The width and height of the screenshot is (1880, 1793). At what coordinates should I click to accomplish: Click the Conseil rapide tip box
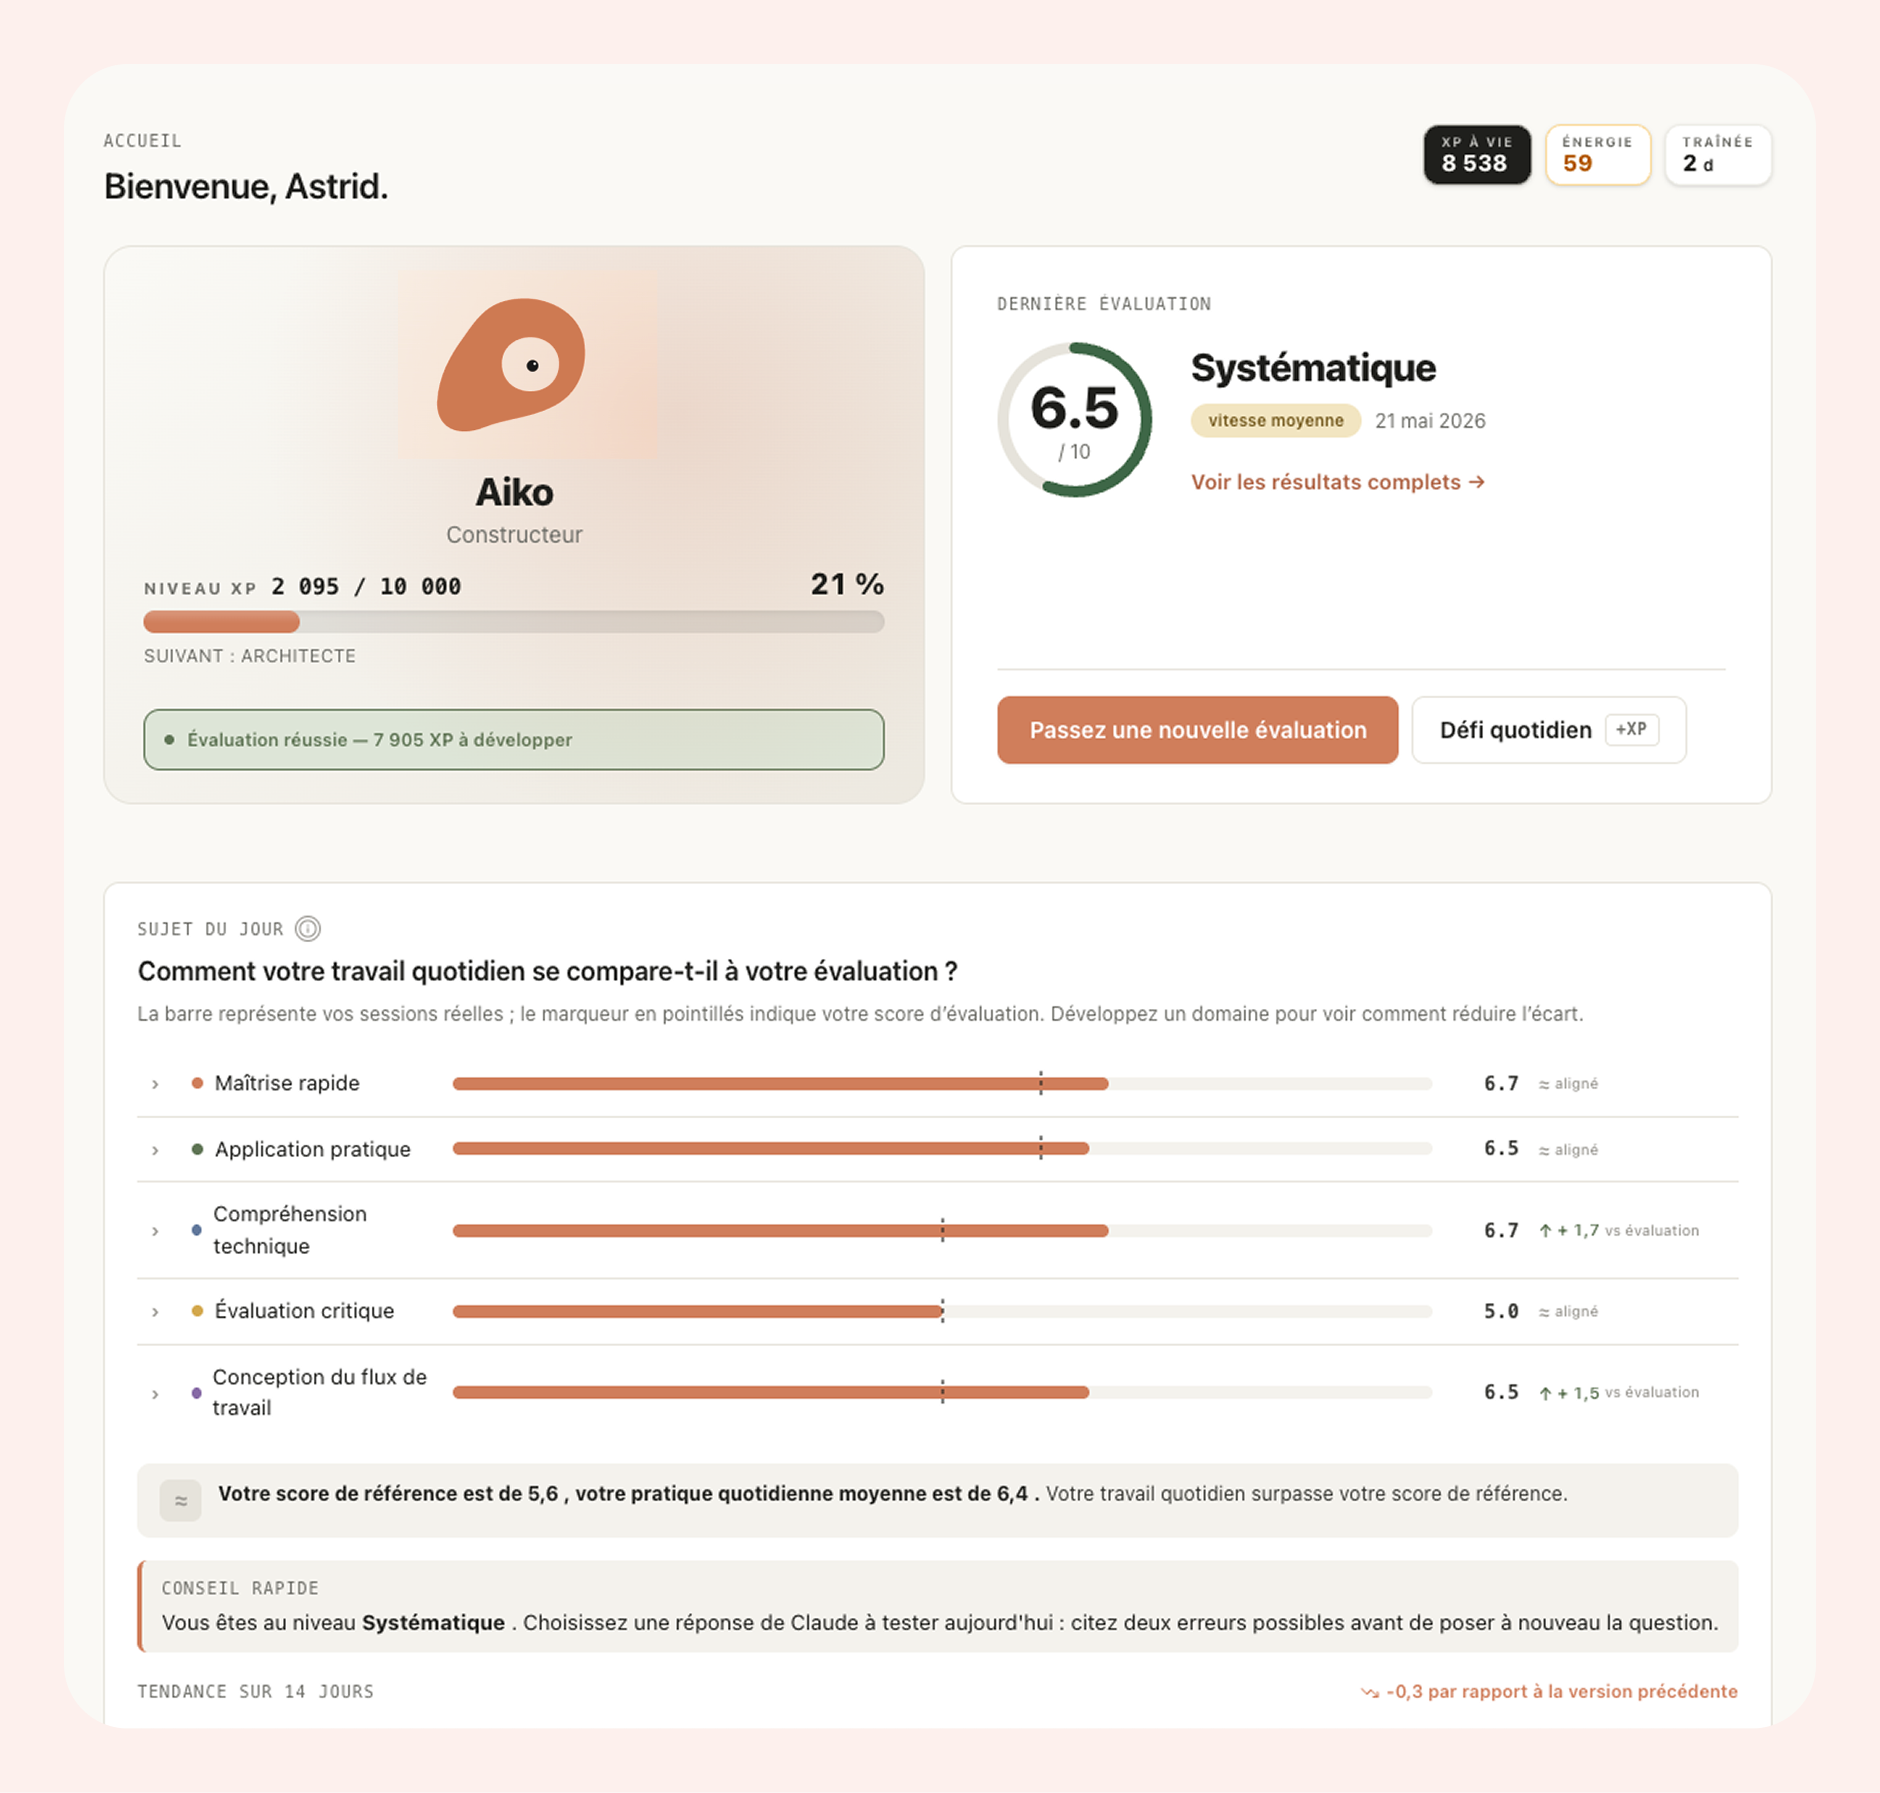pyautogui.click(x=937, y=1606)
